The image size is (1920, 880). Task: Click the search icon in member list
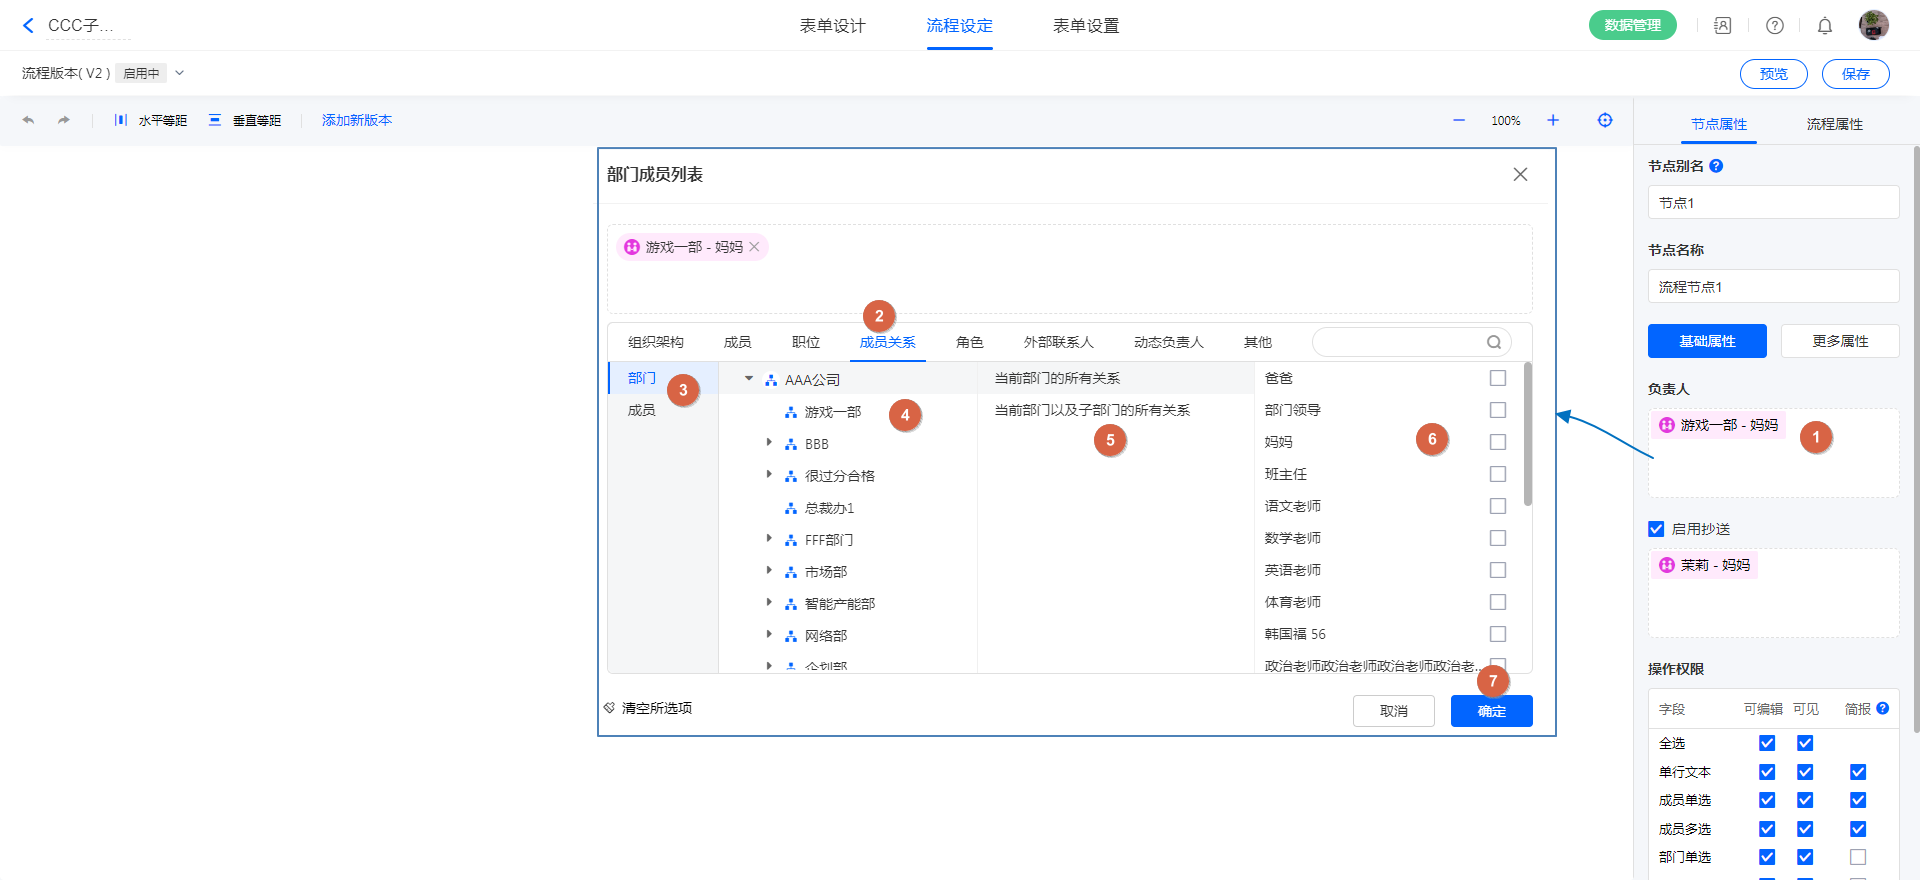pos(1494,342)
